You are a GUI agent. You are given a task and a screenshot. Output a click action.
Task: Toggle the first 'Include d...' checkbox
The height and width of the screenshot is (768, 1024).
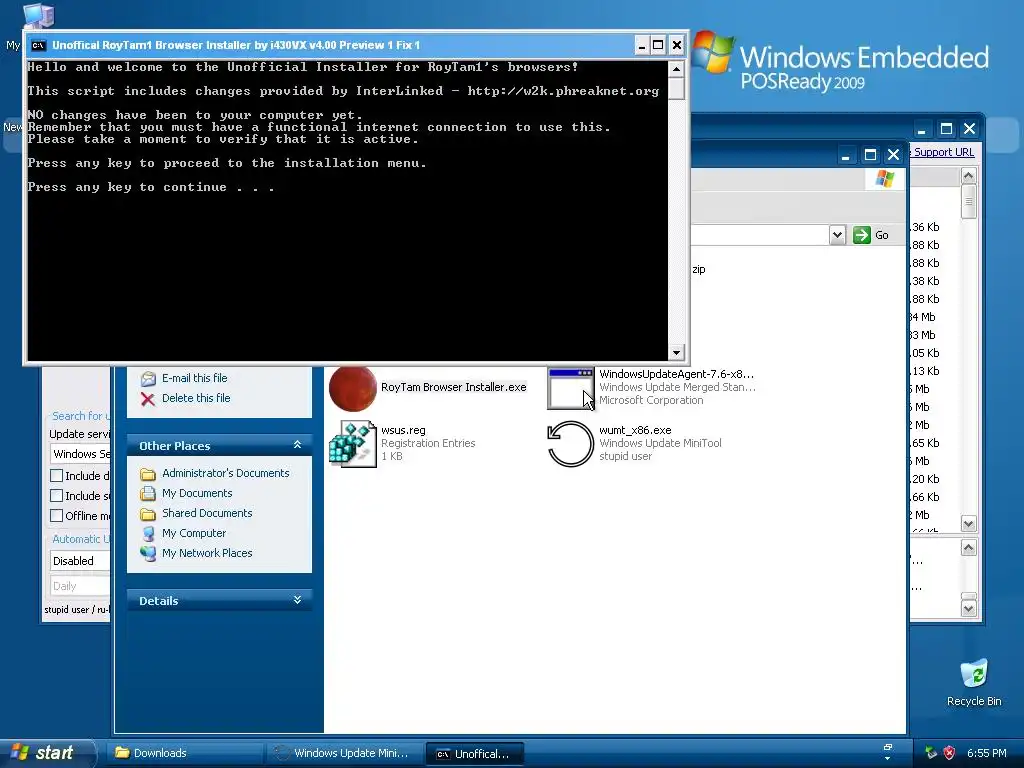pos(57,476)
